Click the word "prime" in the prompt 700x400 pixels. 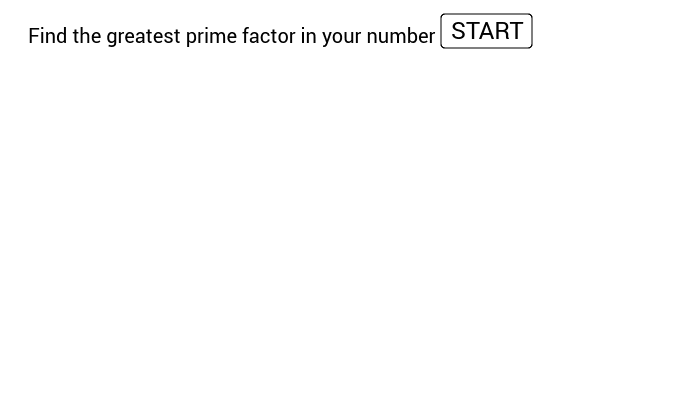point(211,37)
